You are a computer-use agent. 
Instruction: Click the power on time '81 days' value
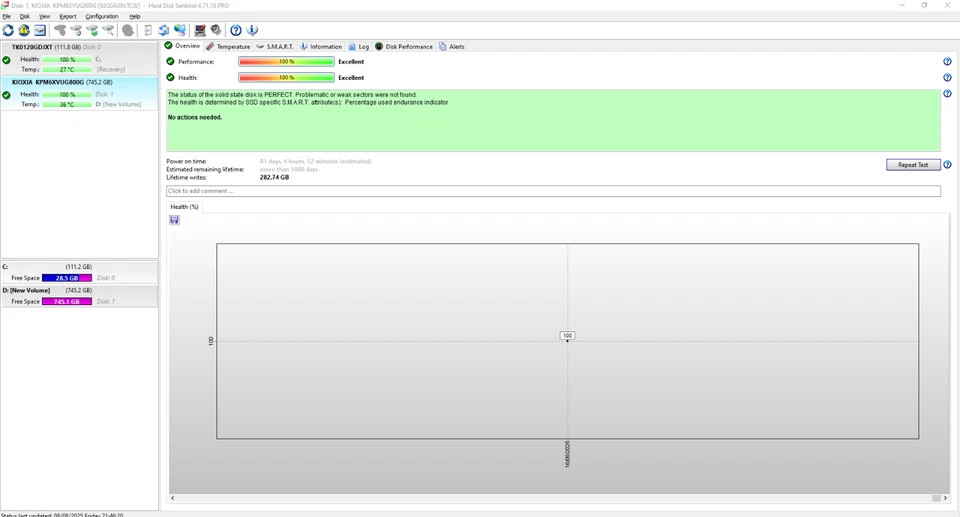pos(315,162)
